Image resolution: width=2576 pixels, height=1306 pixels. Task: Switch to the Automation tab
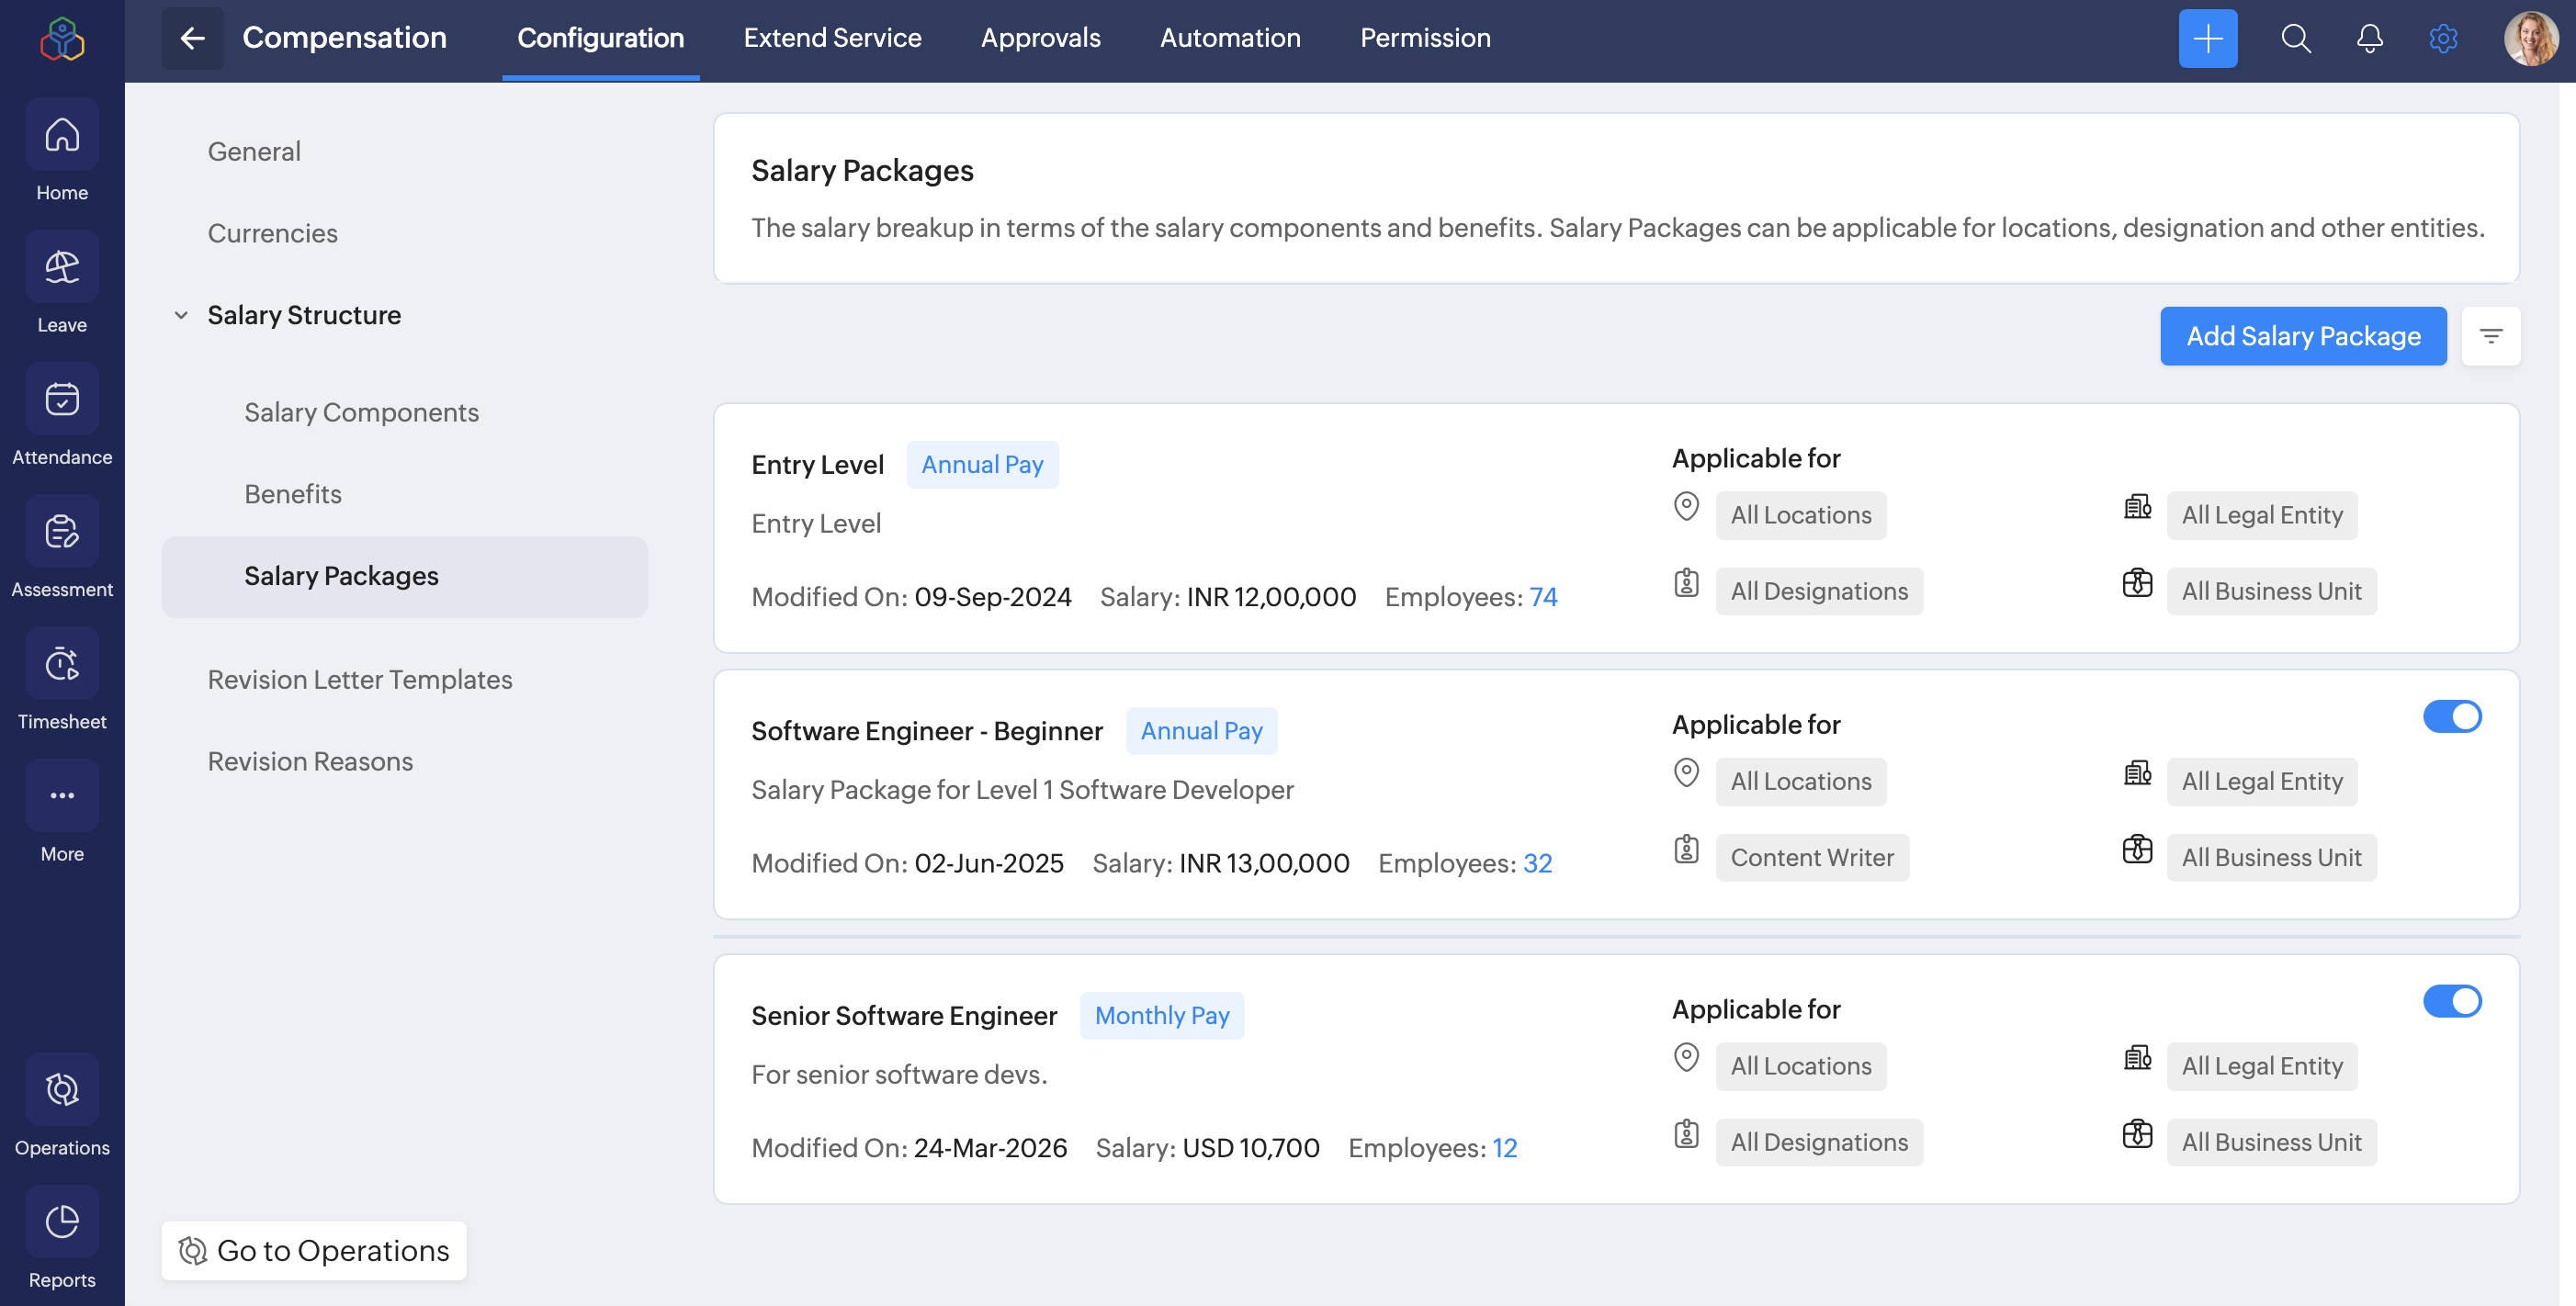point(1229,38)
